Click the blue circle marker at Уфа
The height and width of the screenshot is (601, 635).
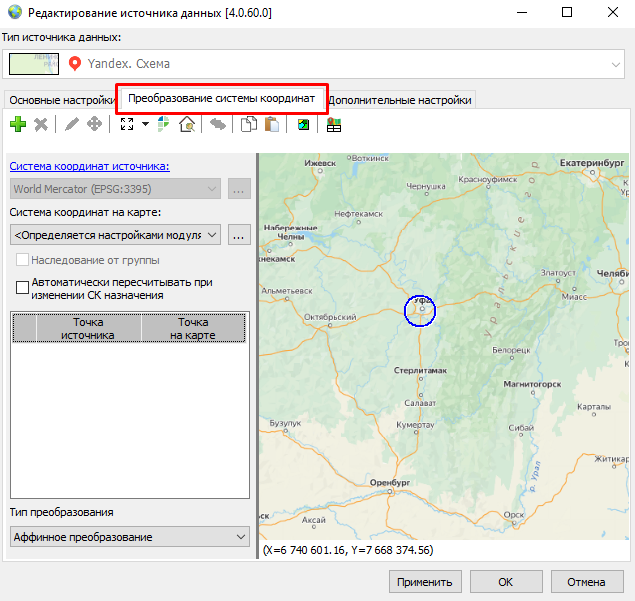pyautogui.click(x=420, y=311)
